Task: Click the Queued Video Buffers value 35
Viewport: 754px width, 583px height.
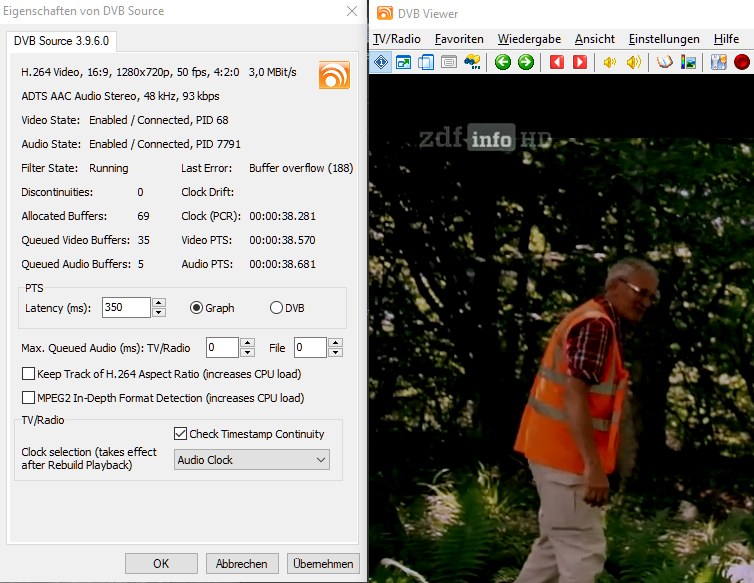Action: 144,240
